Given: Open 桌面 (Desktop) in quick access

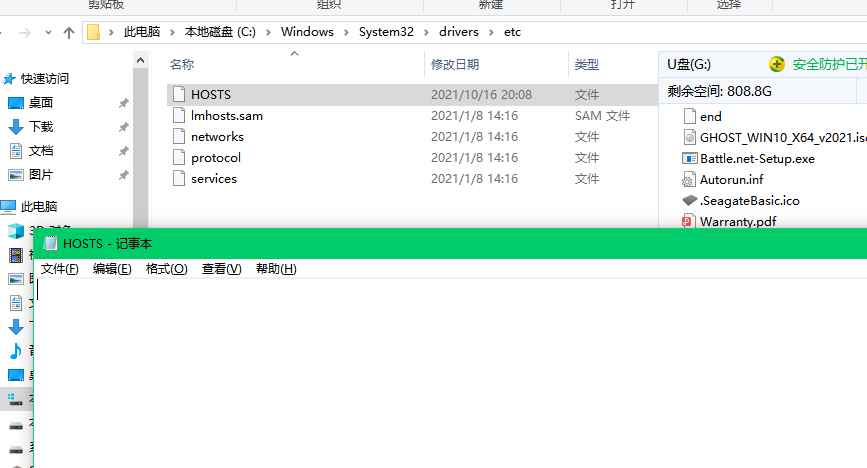Looking at the screenshot, I should [41, 102].
